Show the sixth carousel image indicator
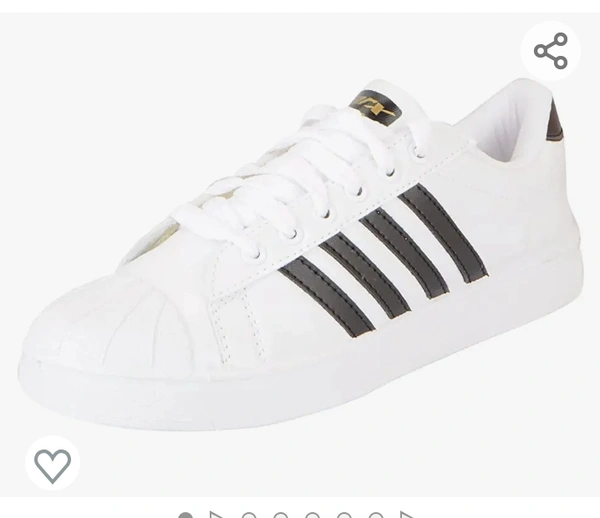600x518 pixels. click(x=344, y=515)
